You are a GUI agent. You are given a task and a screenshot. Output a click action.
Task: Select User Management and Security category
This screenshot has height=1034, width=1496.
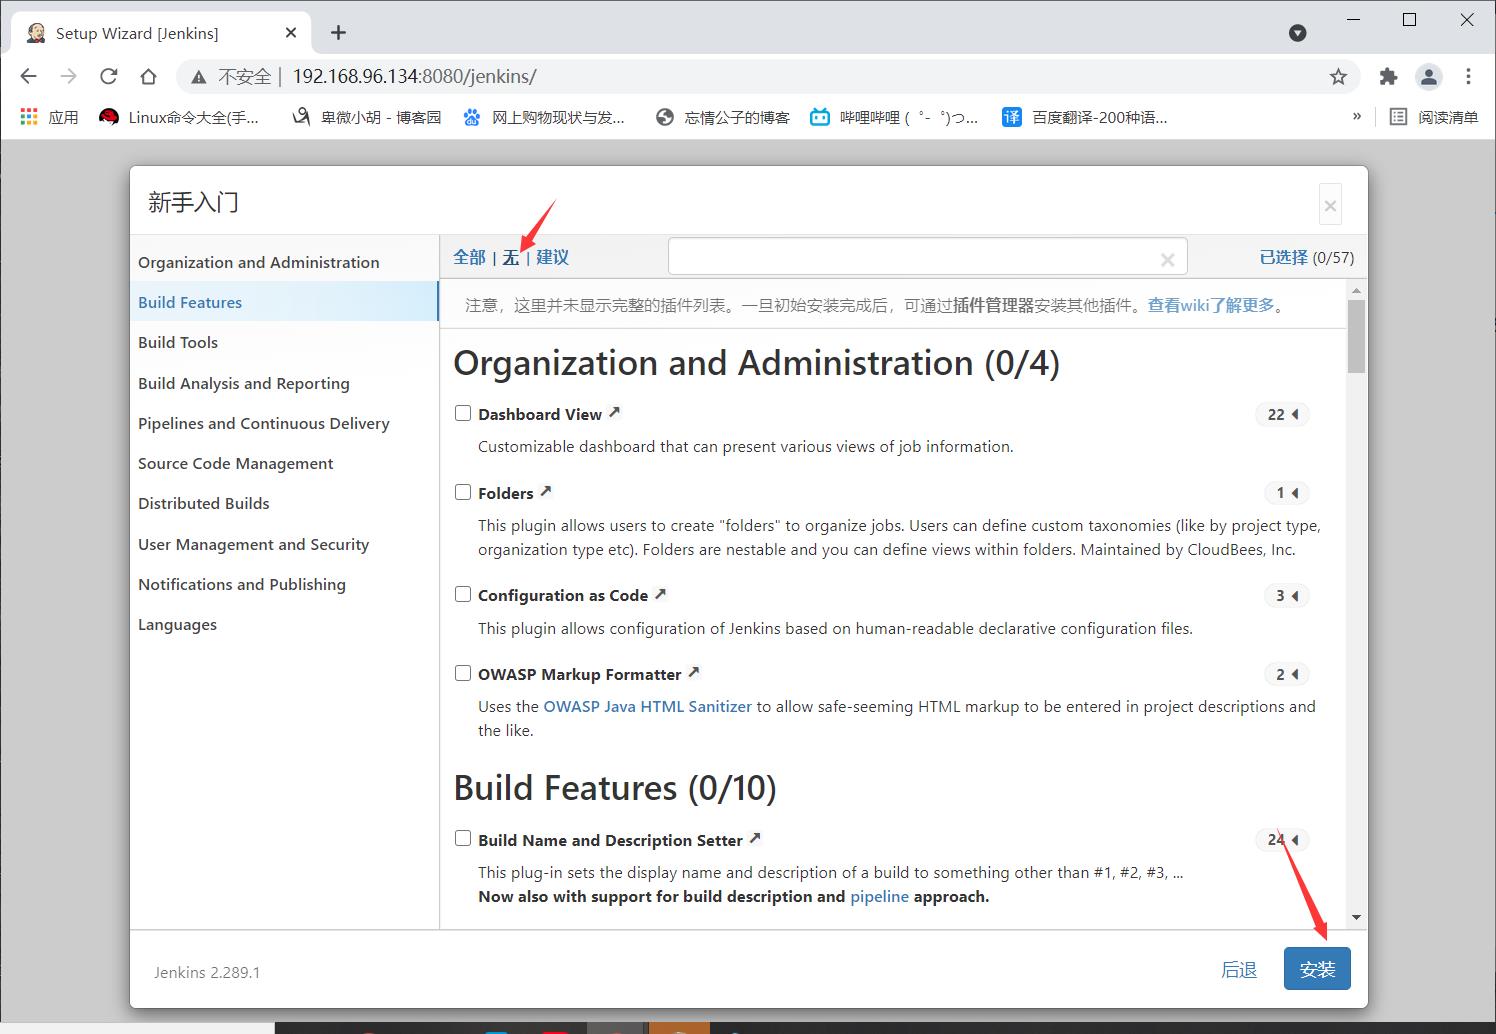[284, 544]
